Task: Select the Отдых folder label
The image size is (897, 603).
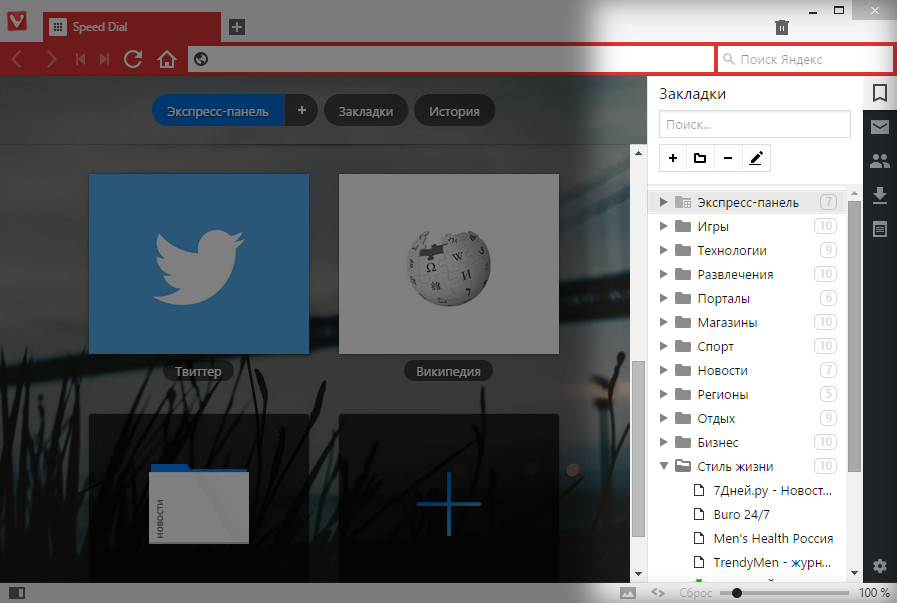Action: pos(716,419)
